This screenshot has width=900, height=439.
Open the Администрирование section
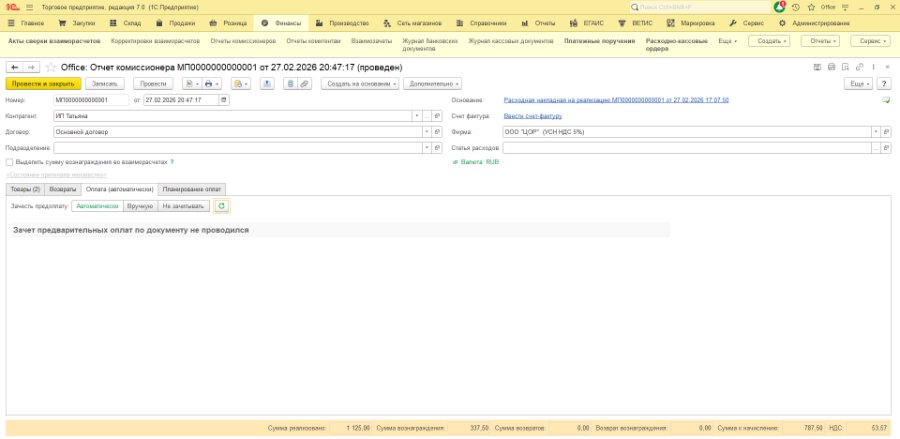814,23
